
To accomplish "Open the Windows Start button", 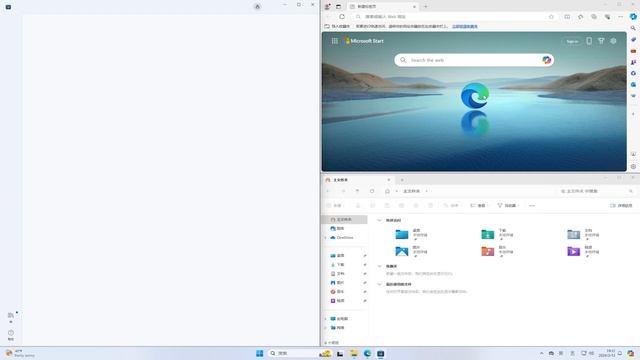I will [260, 353].
